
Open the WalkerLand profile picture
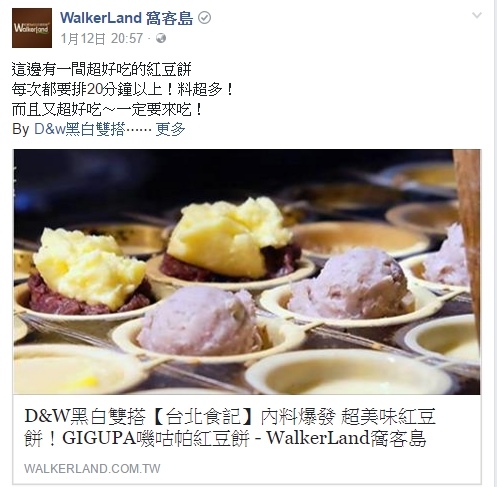point(32,28)
